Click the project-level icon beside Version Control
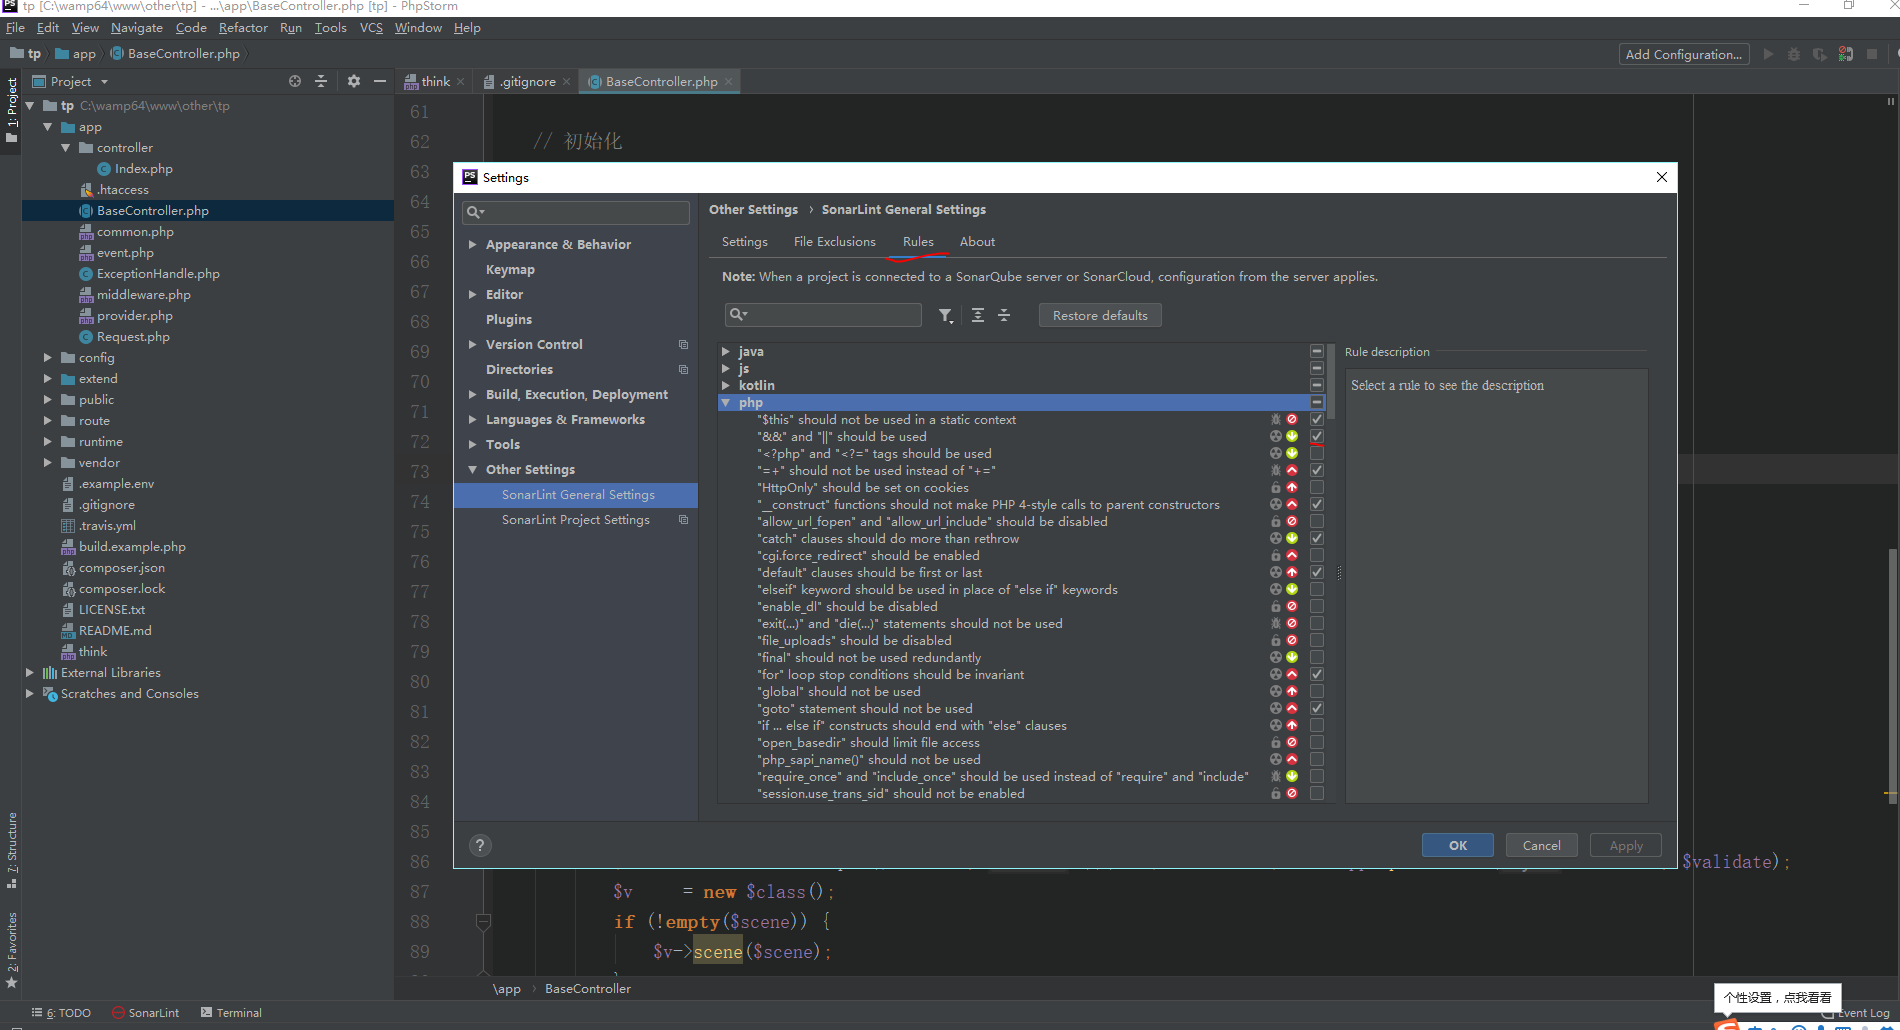The width and height of the screenshot is (1900, 1030). pyautogui.click(x=683, y=345)
